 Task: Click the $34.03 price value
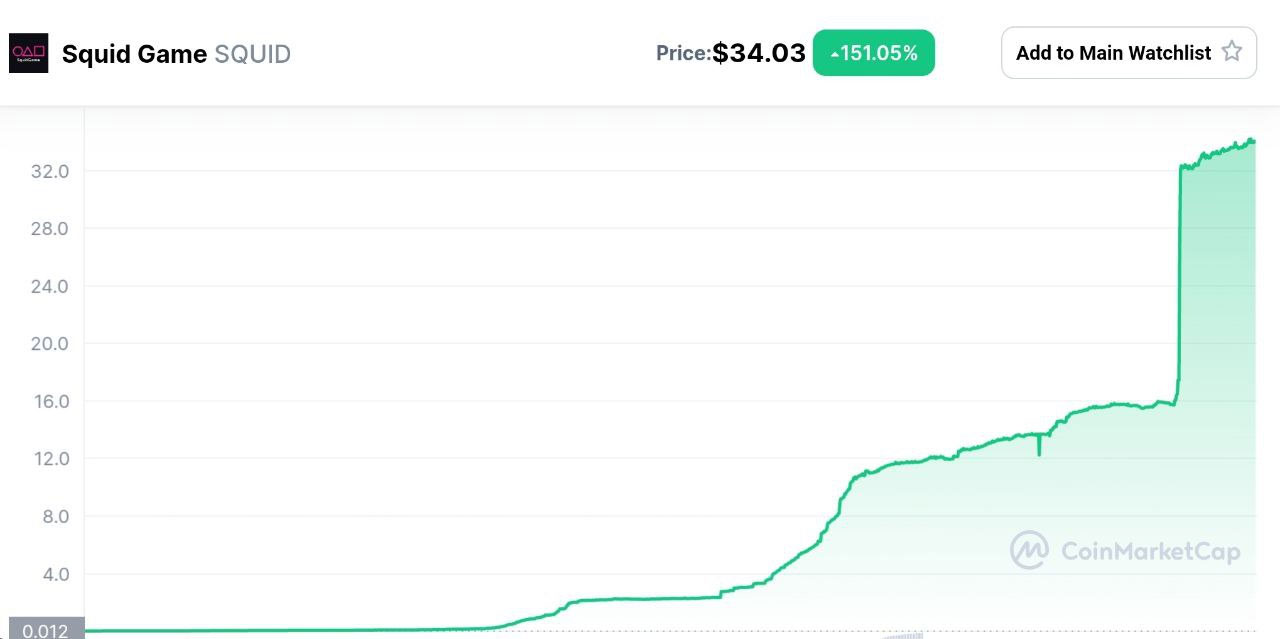pos(759,53)
